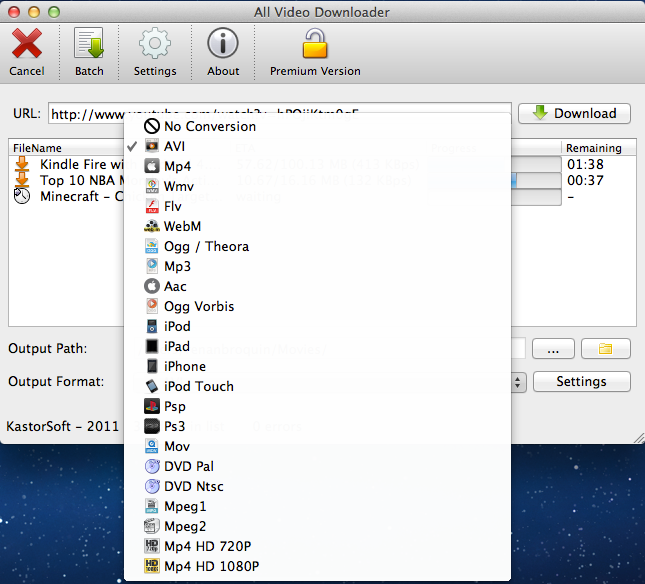645x584 pixels.
Task: Click the Mp4 HD 720P icon
Action: click(152, 546)
